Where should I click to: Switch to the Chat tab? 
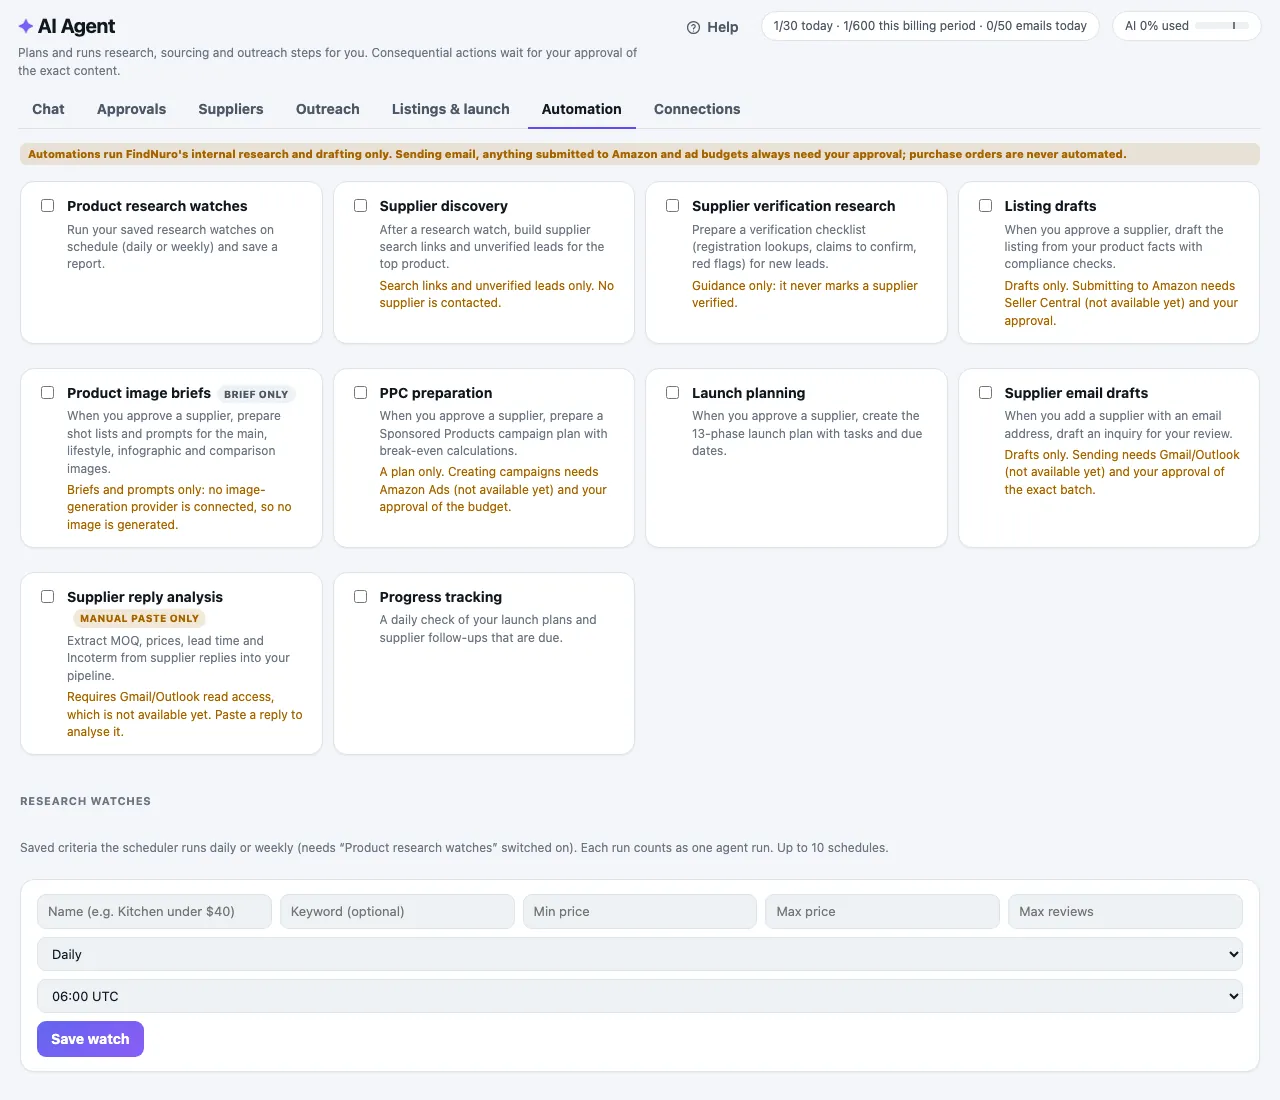click(x=48, y=109)
